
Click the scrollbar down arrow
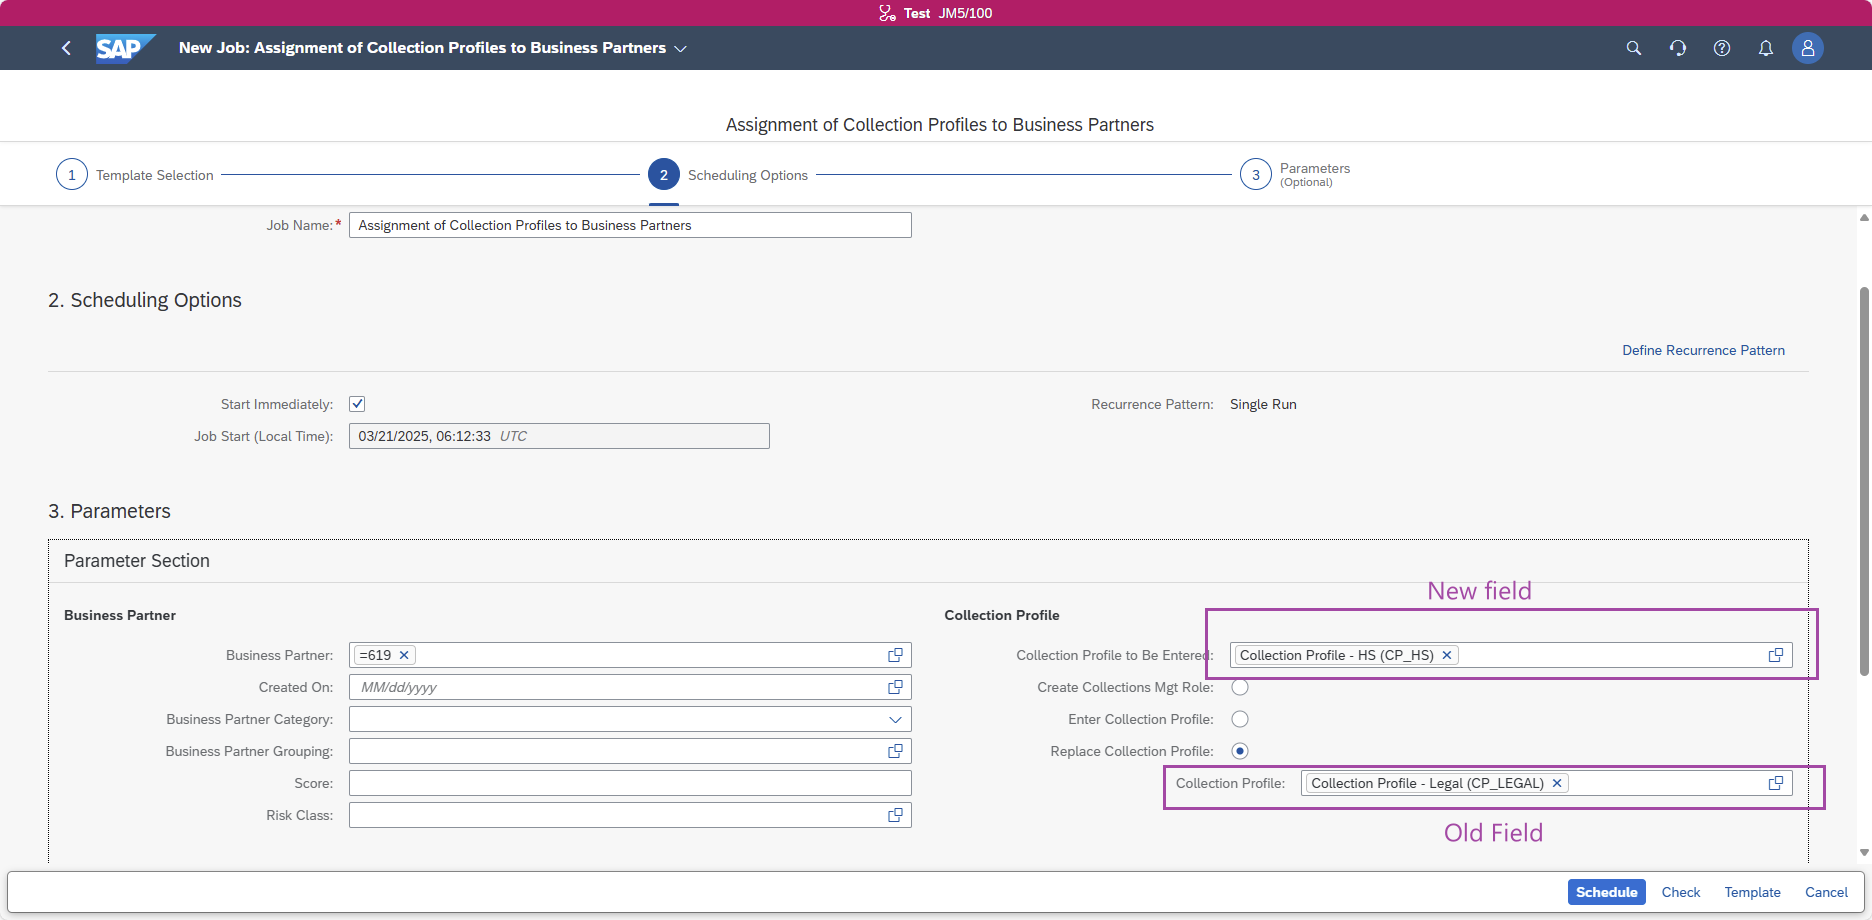[x=1864, y=853]
